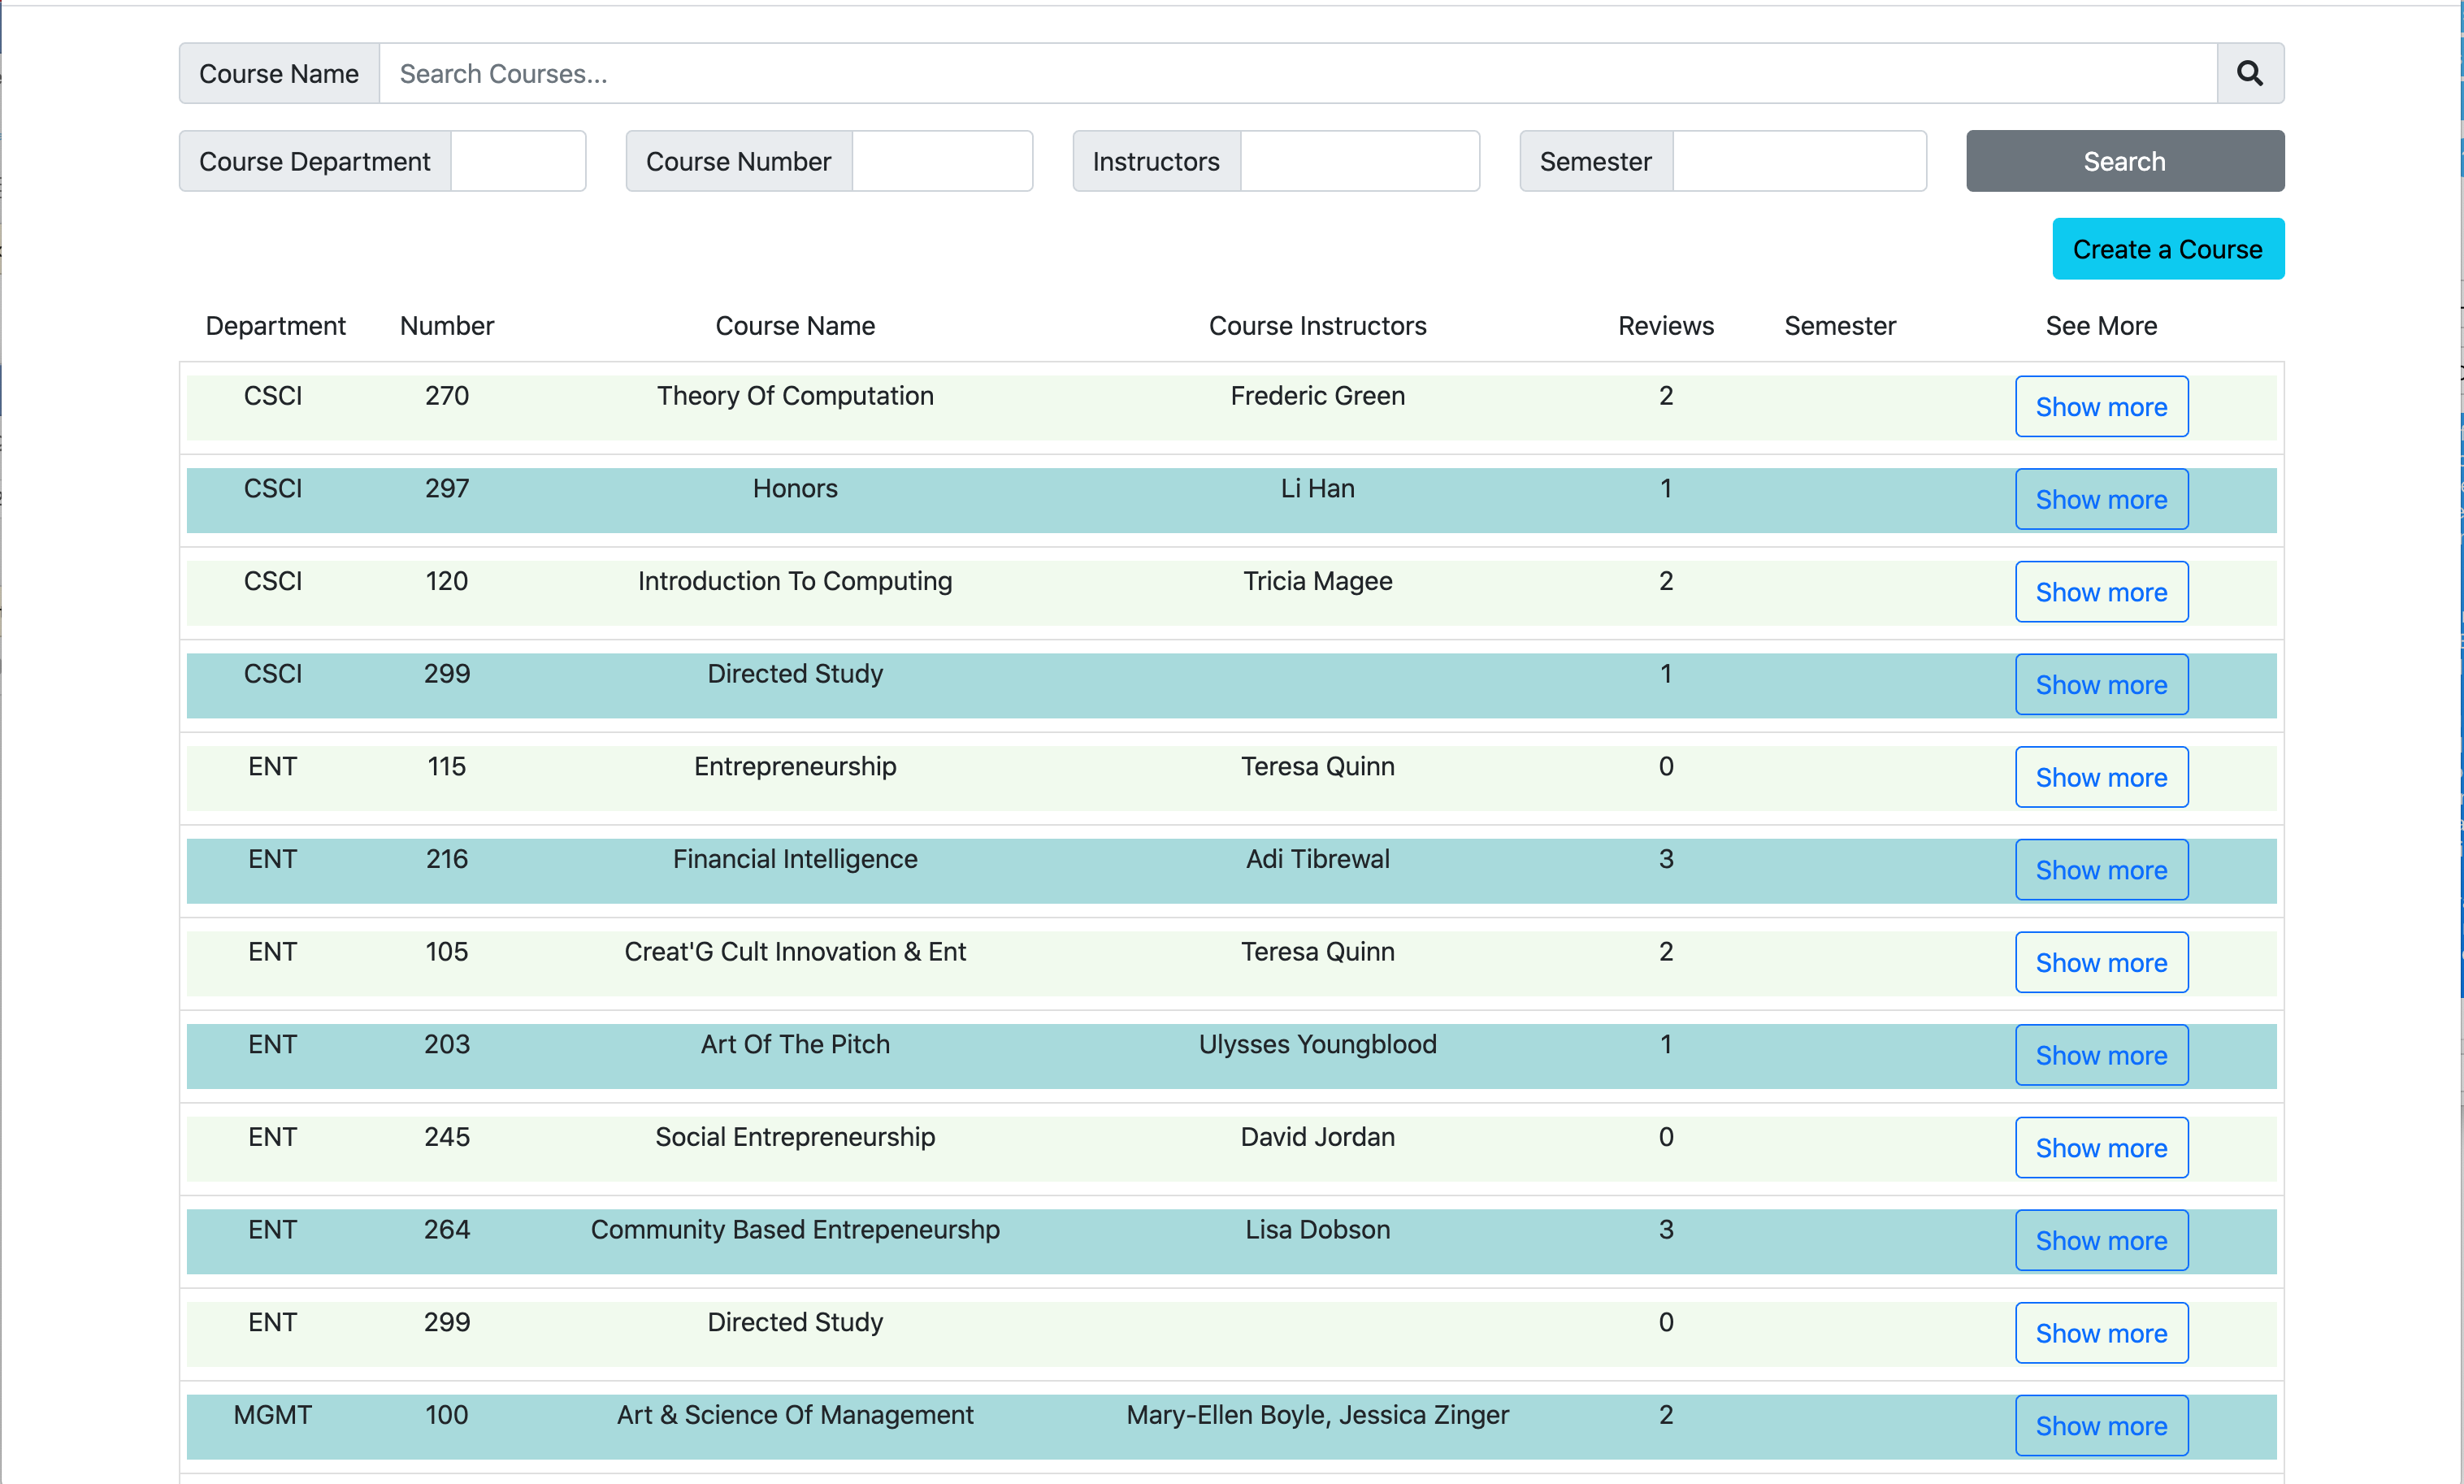Screen dimensions: 2464x1484
Task: Click the Create a Course button
Action: pos(2167,249)
